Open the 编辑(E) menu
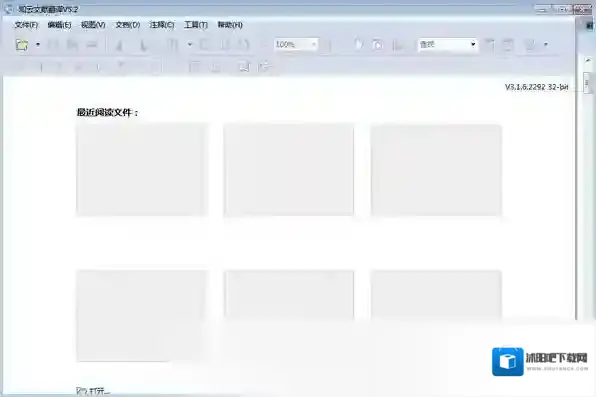This screenshot has width=596, height=397. tap(59, 25)
